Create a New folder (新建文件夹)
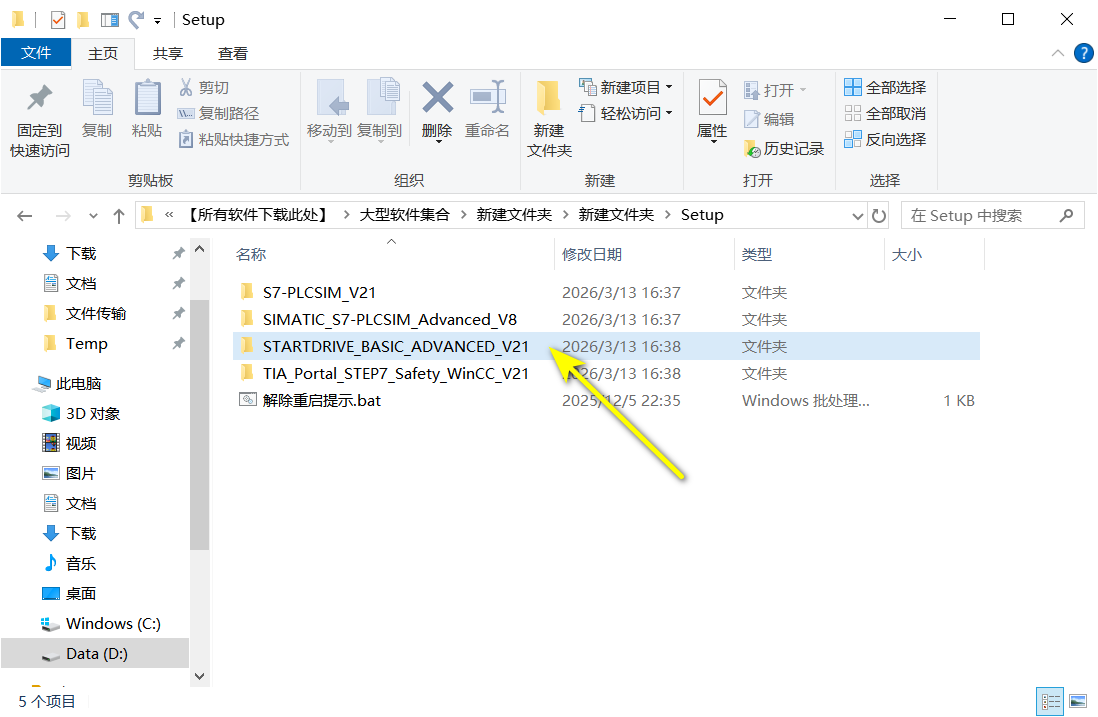The width and height of the screenshot is (1098, 717). (x=549, y=119)
